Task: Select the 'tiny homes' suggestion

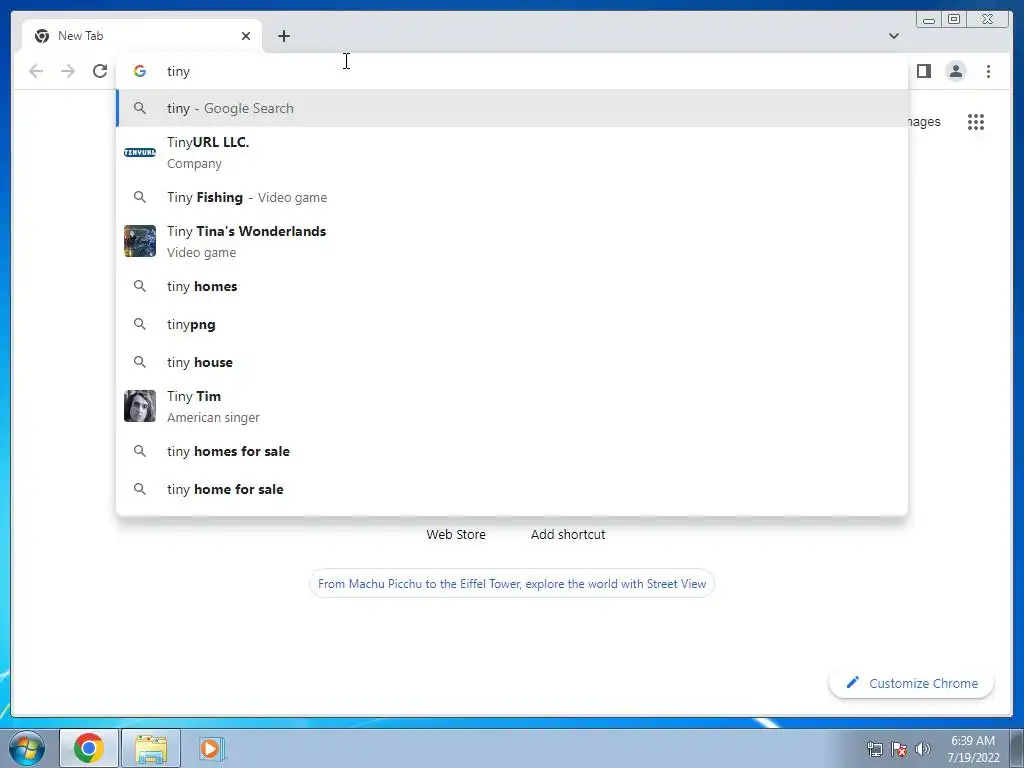Action: point(512,287)
